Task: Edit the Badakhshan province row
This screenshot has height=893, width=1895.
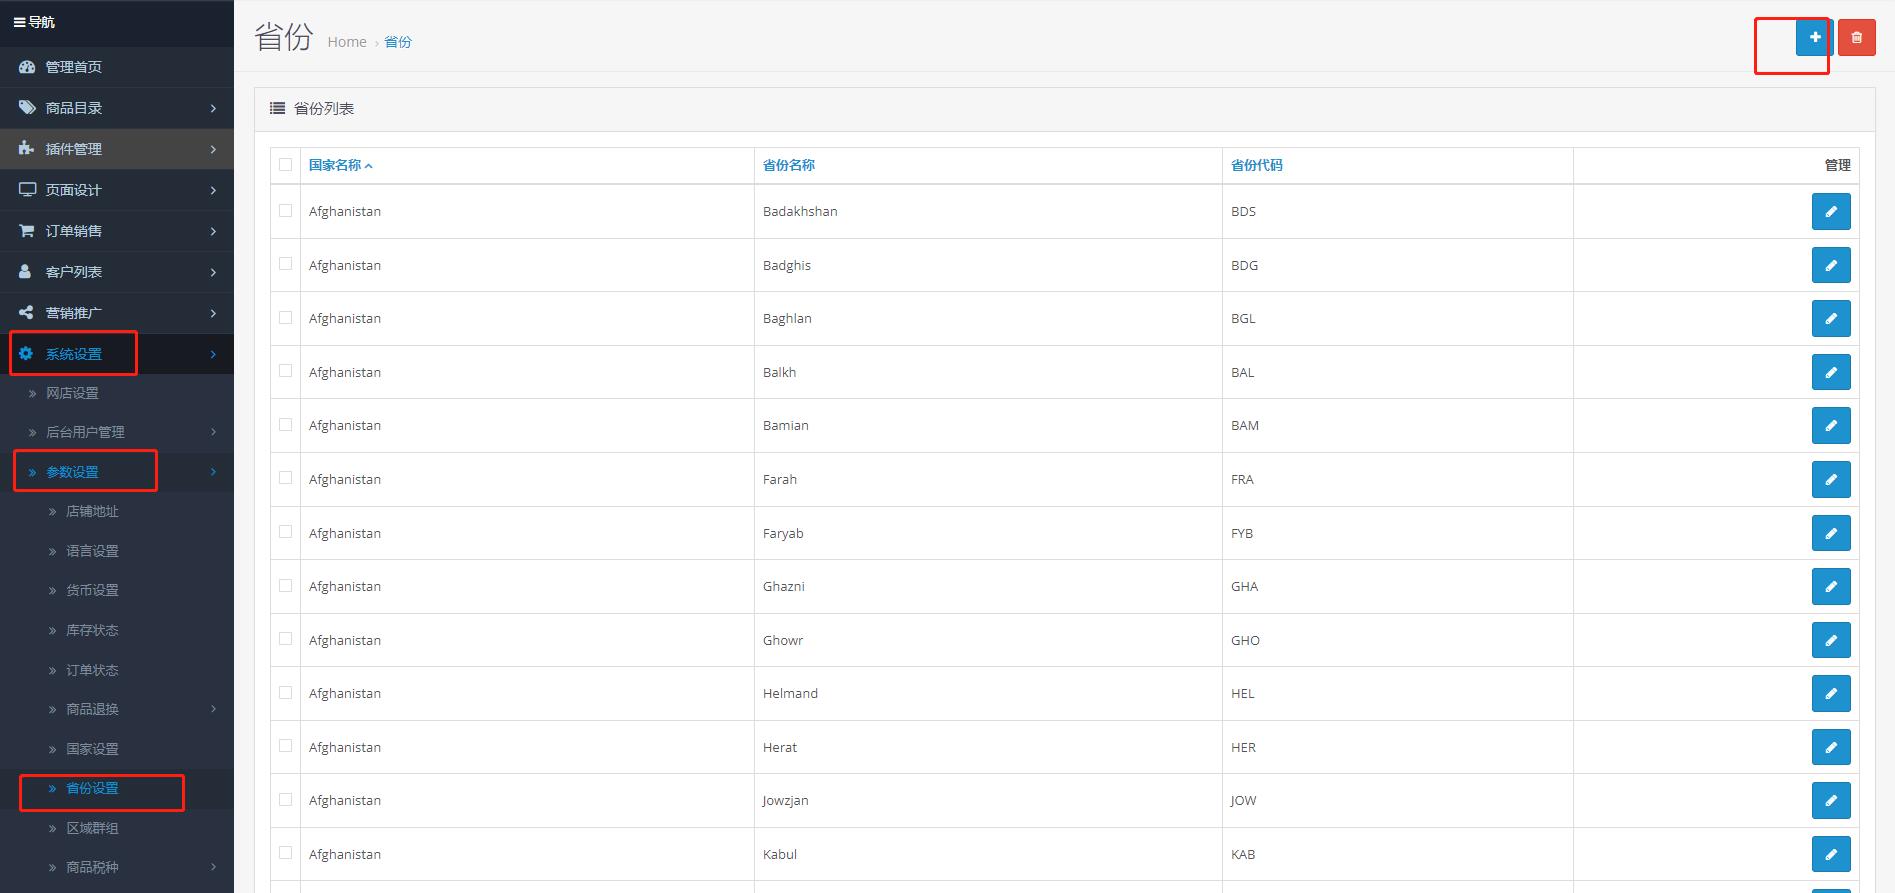Action: (x=1830, y=211)
